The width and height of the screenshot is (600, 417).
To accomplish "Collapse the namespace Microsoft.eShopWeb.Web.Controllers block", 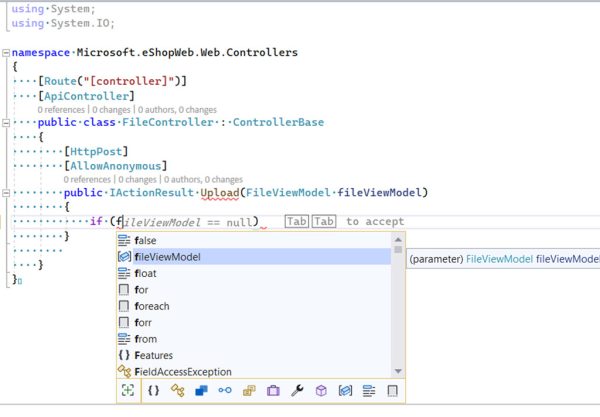I will (x=6, y=53).
